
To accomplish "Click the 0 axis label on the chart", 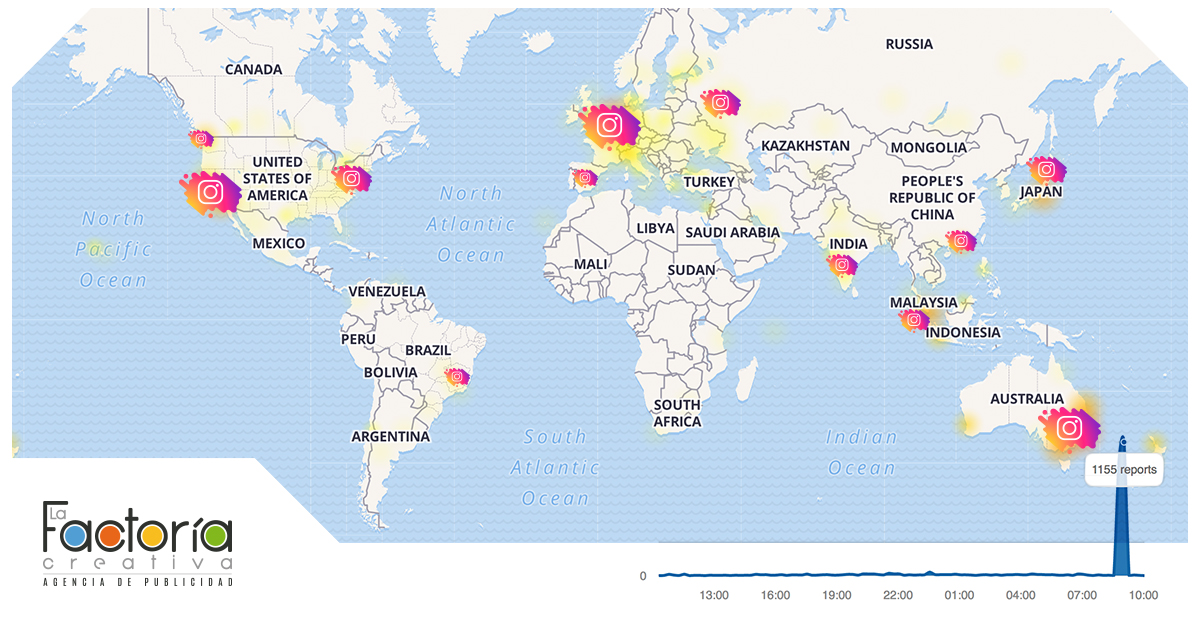I will tap(643, 576).
